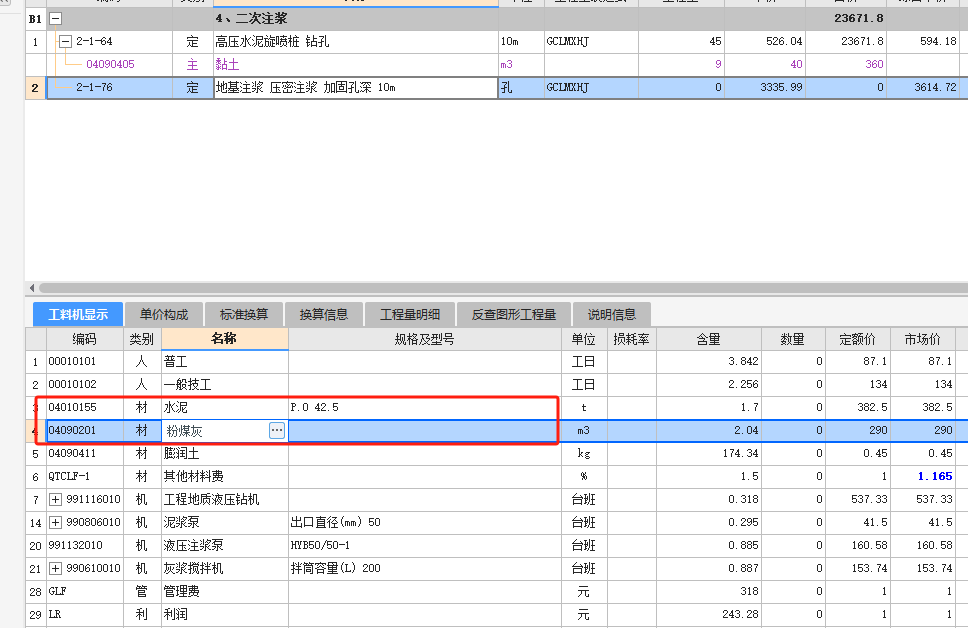Click the P.O 42.5 specification cell
This screenshot has height=628, width=968.
tap(425, 408)
